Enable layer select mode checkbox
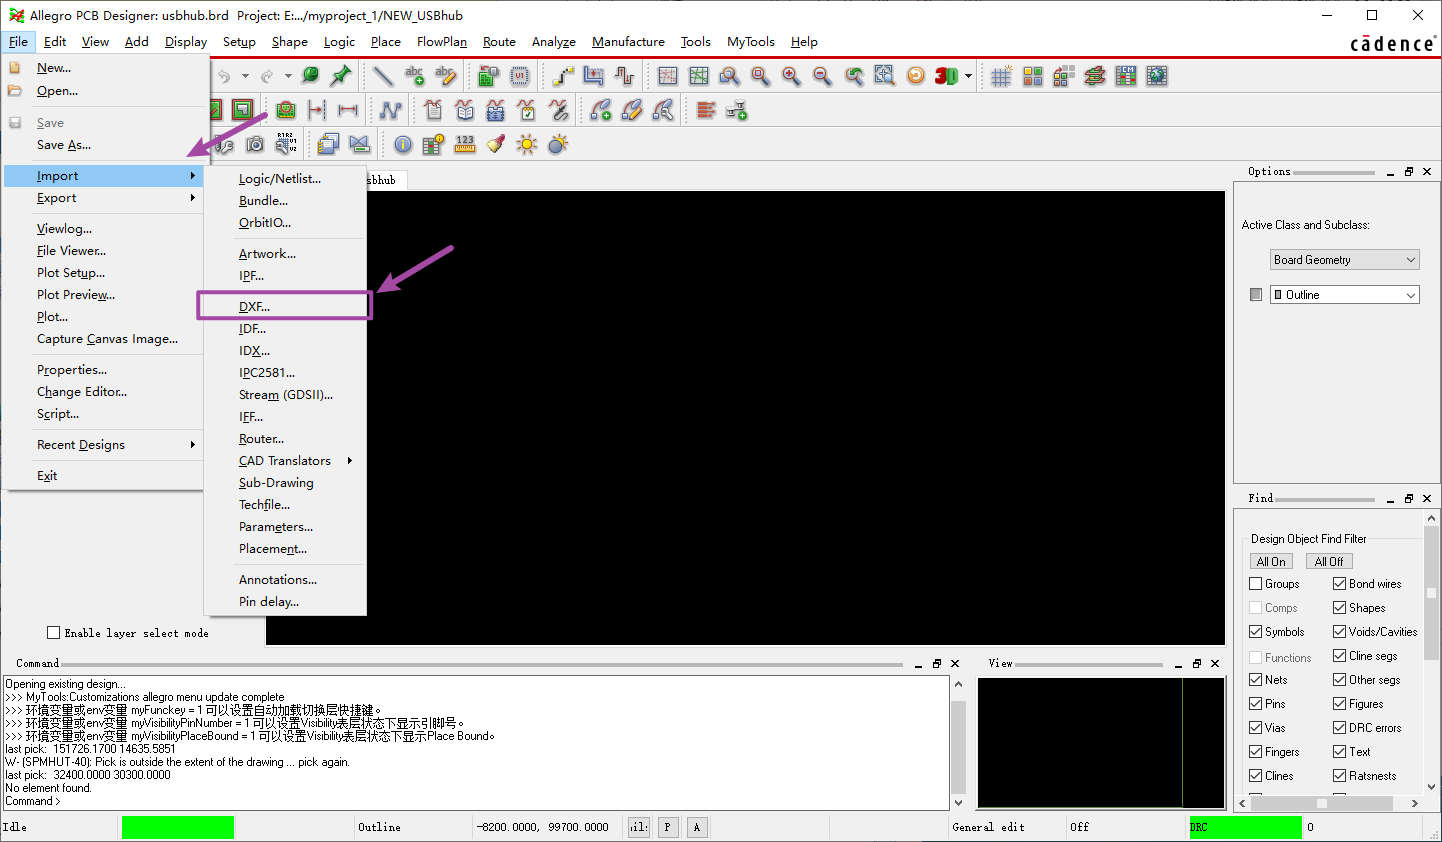 pyautogui.click(x=54, y=633)
